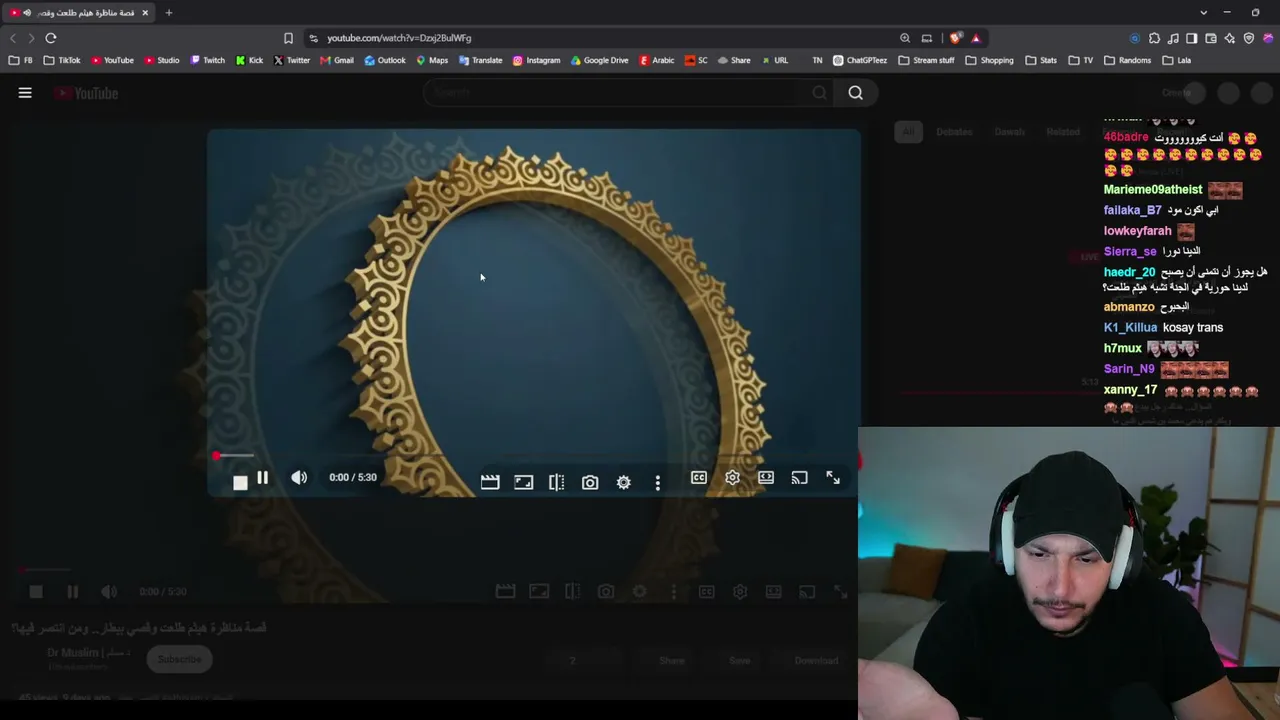Click the mirror flip icon in the player bar
The height and width of the screenshot is (720, 1280).
pos(557,482)
